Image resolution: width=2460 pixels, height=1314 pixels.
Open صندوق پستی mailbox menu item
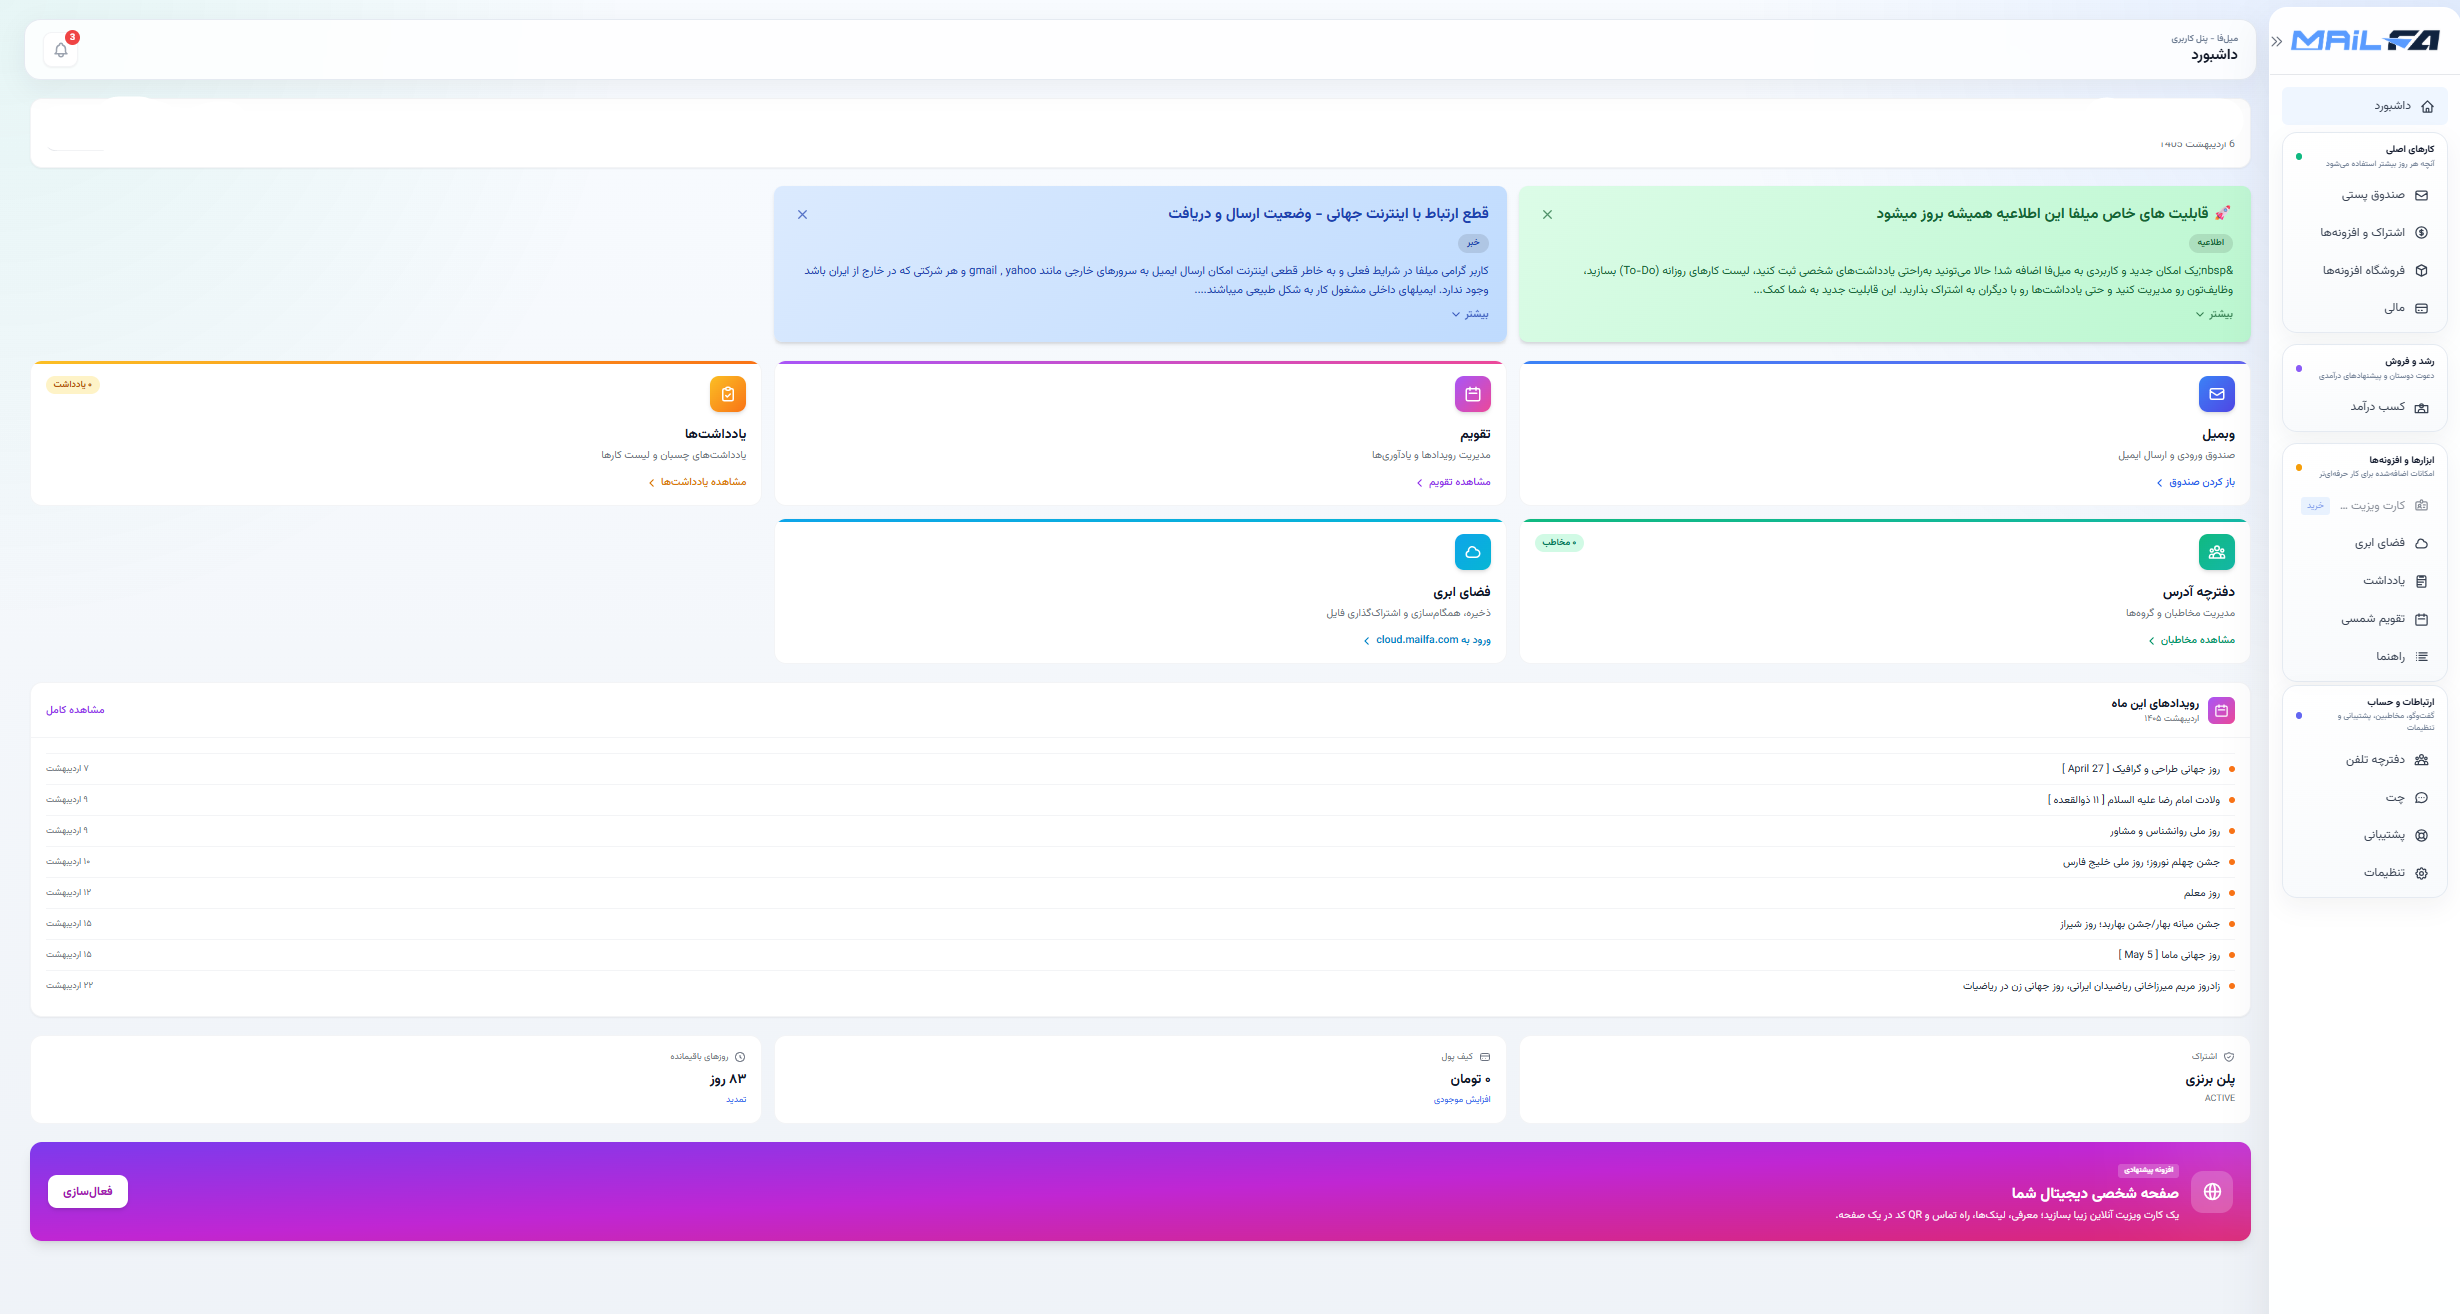[x=2364, y=195]
